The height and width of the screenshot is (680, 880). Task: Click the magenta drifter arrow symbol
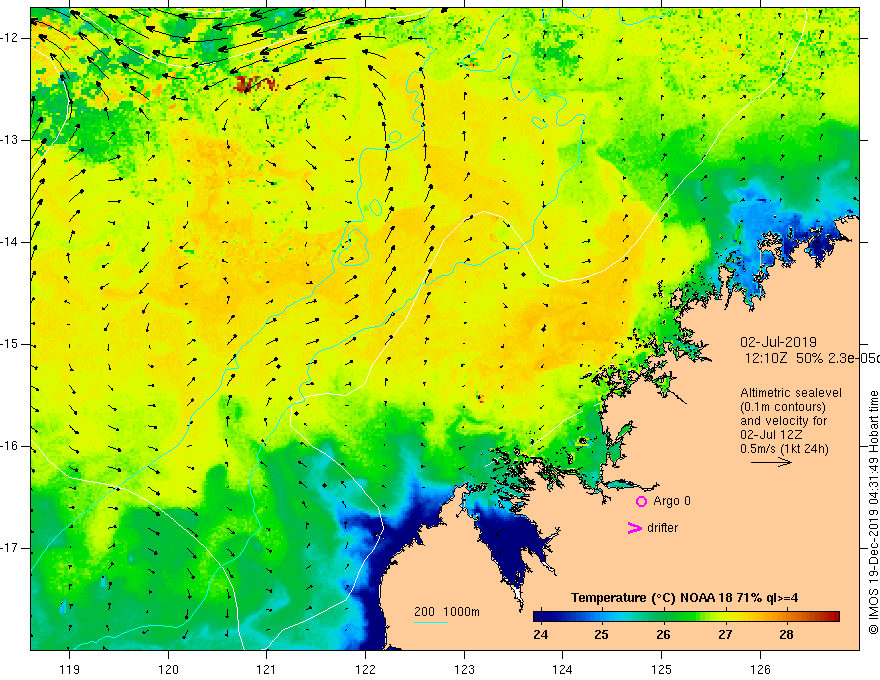(x=634, y=528)
